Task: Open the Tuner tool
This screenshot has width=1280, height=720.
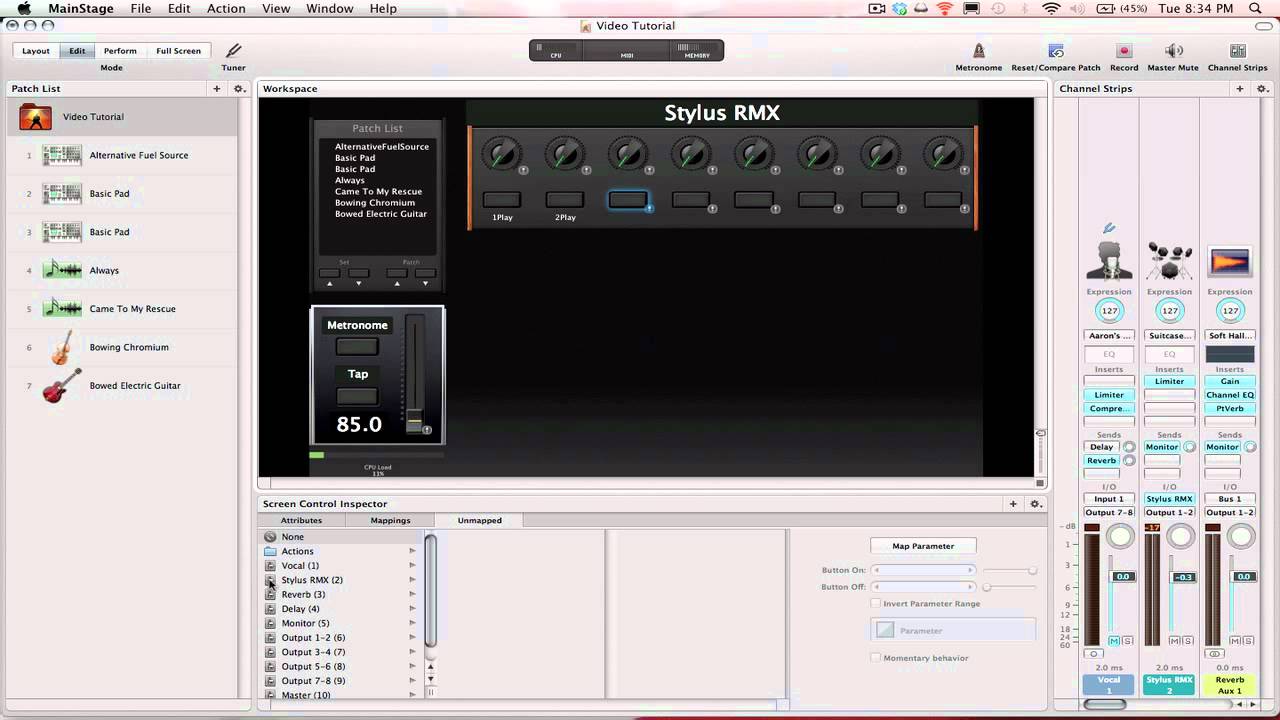Action: 233,50
